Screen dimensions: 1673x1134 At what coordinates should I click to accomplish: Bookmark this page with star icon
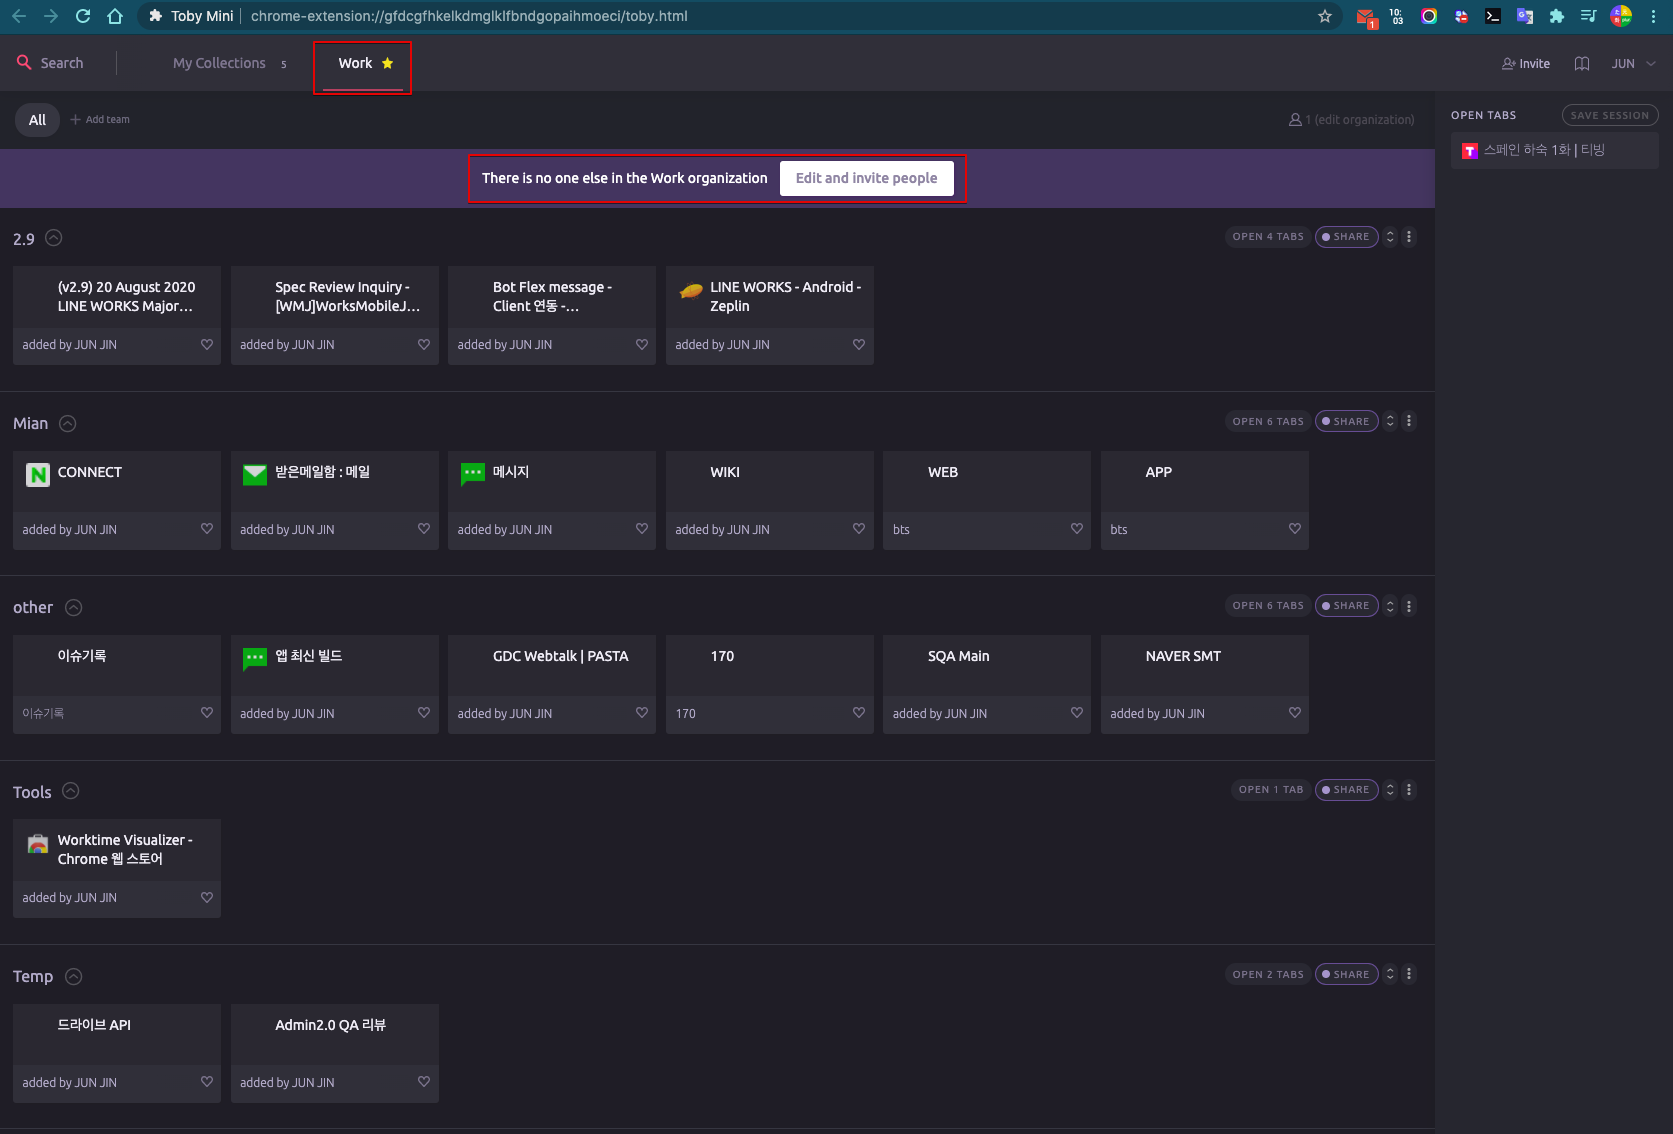(x=1325, y=16)
